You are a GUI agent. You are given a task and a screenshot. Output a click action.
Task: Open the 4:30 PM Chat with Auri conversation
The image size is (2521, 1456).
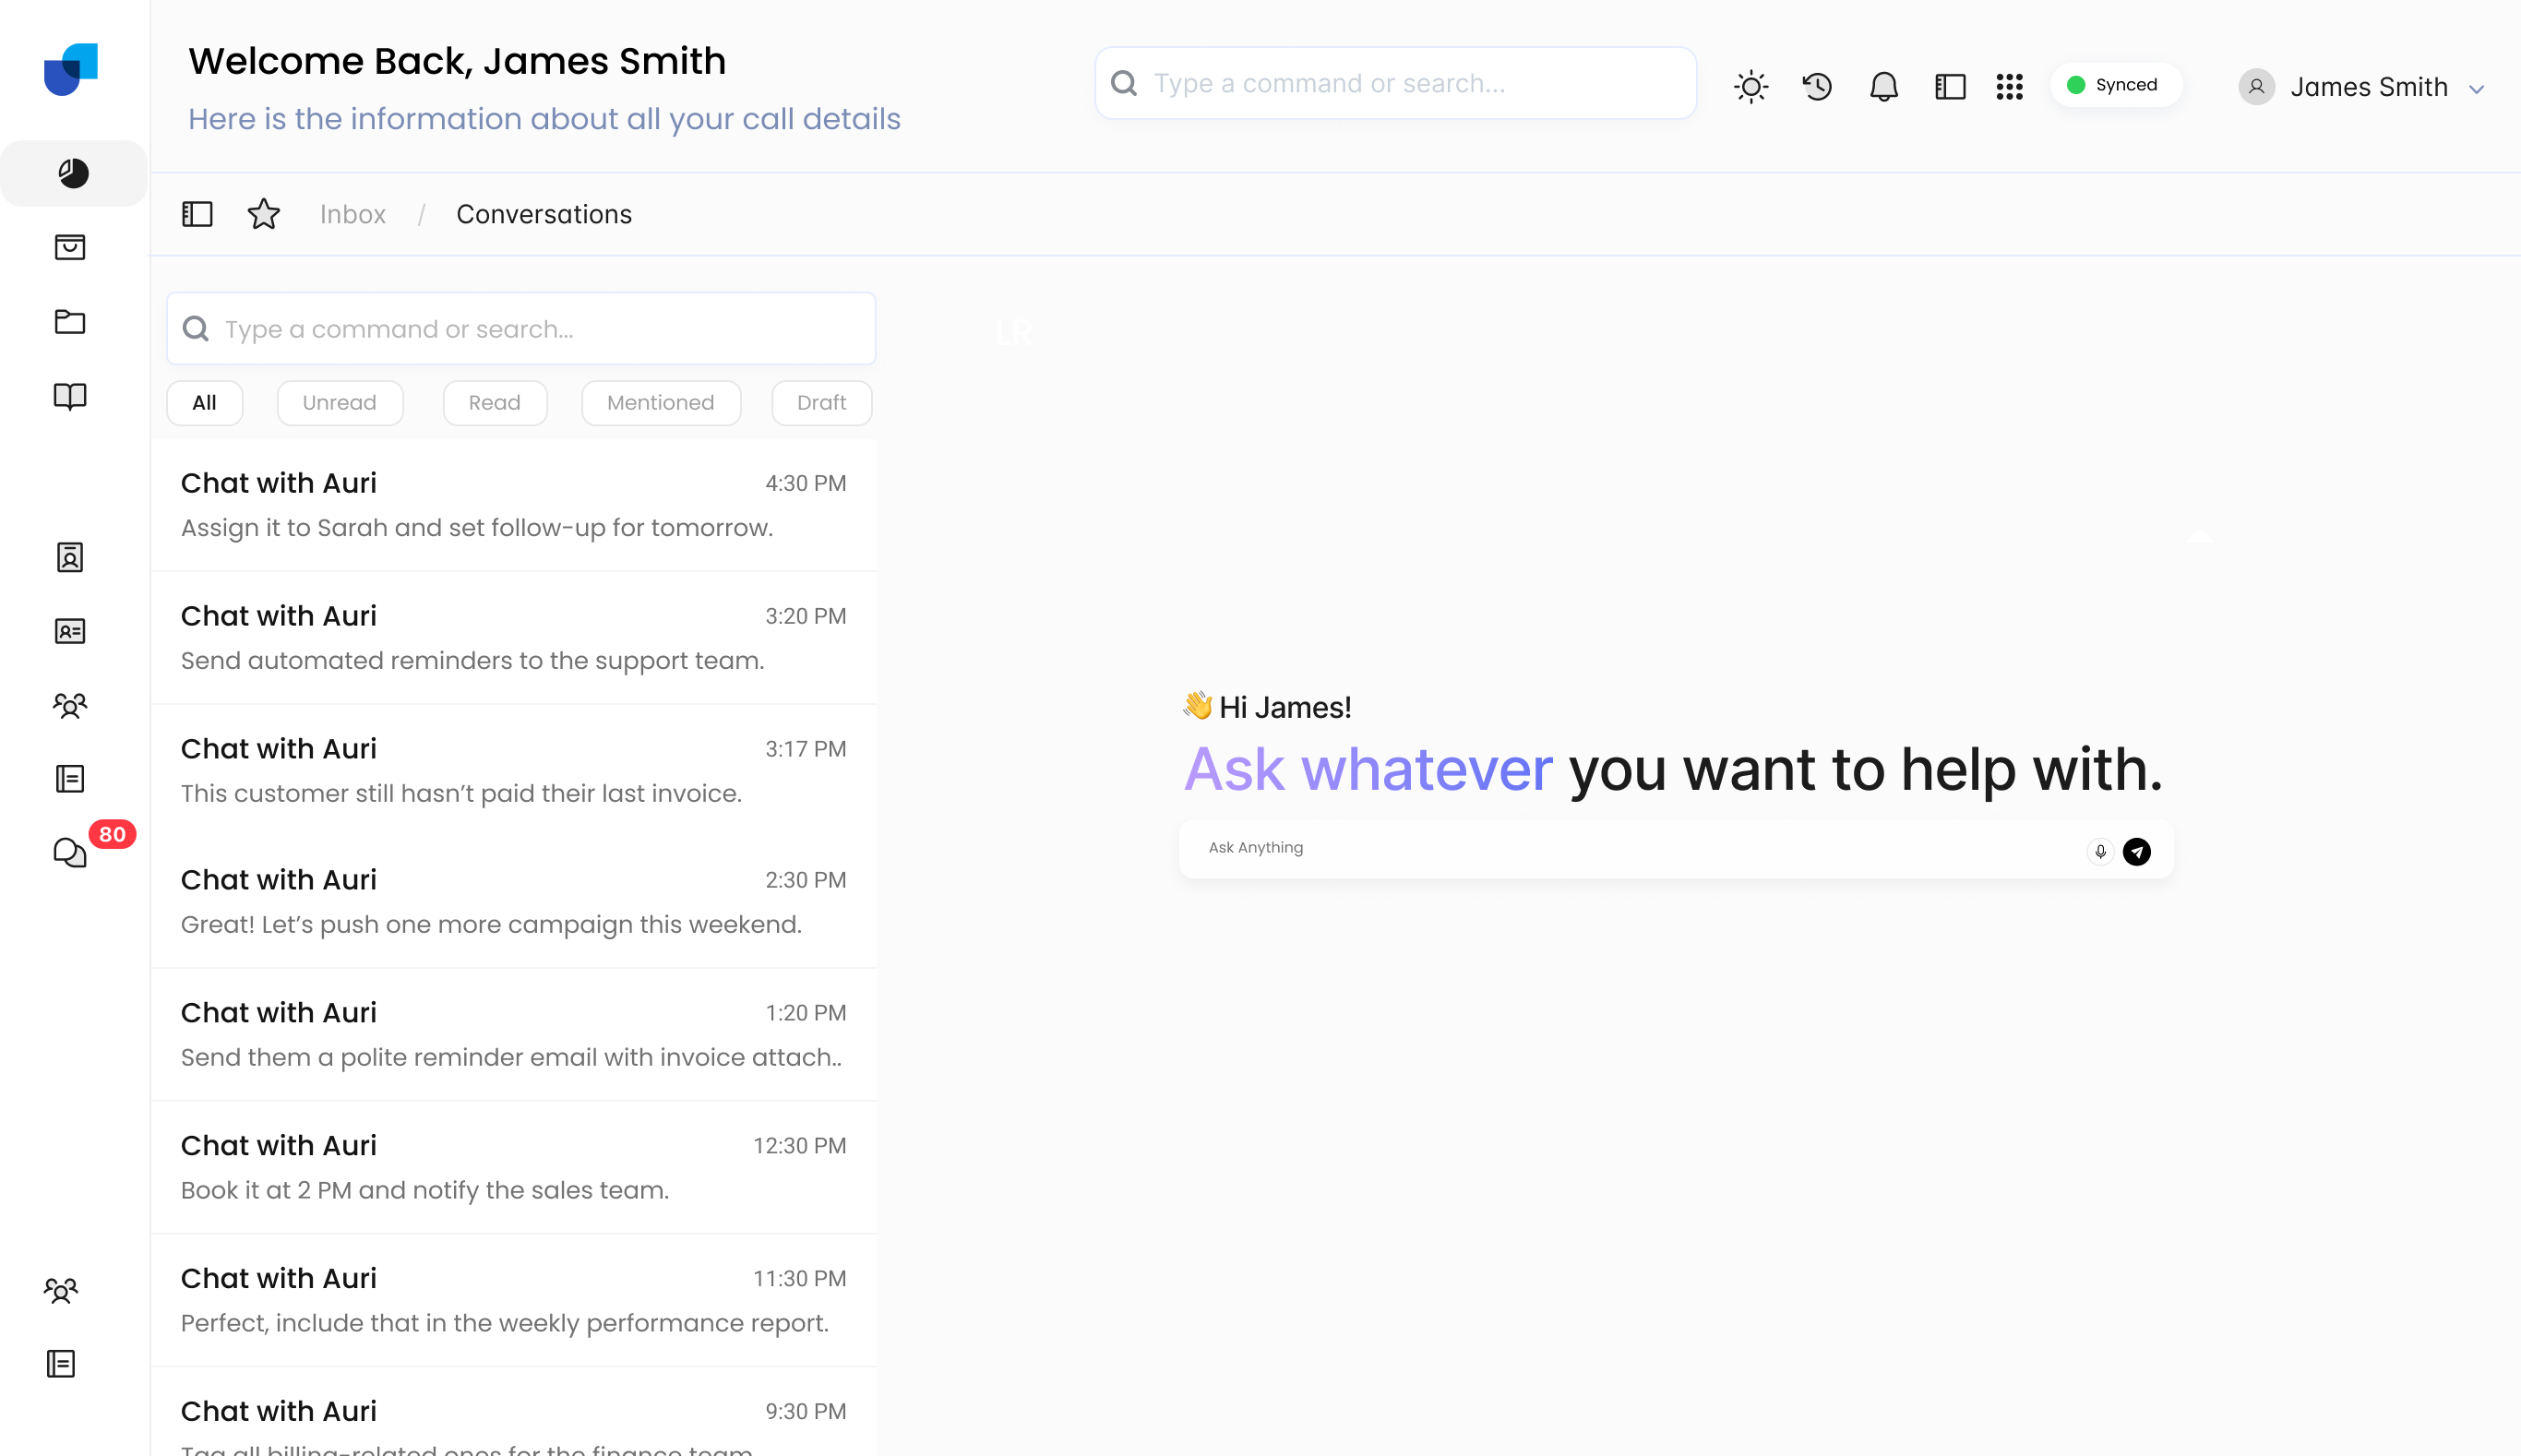(x=513, y=504)
